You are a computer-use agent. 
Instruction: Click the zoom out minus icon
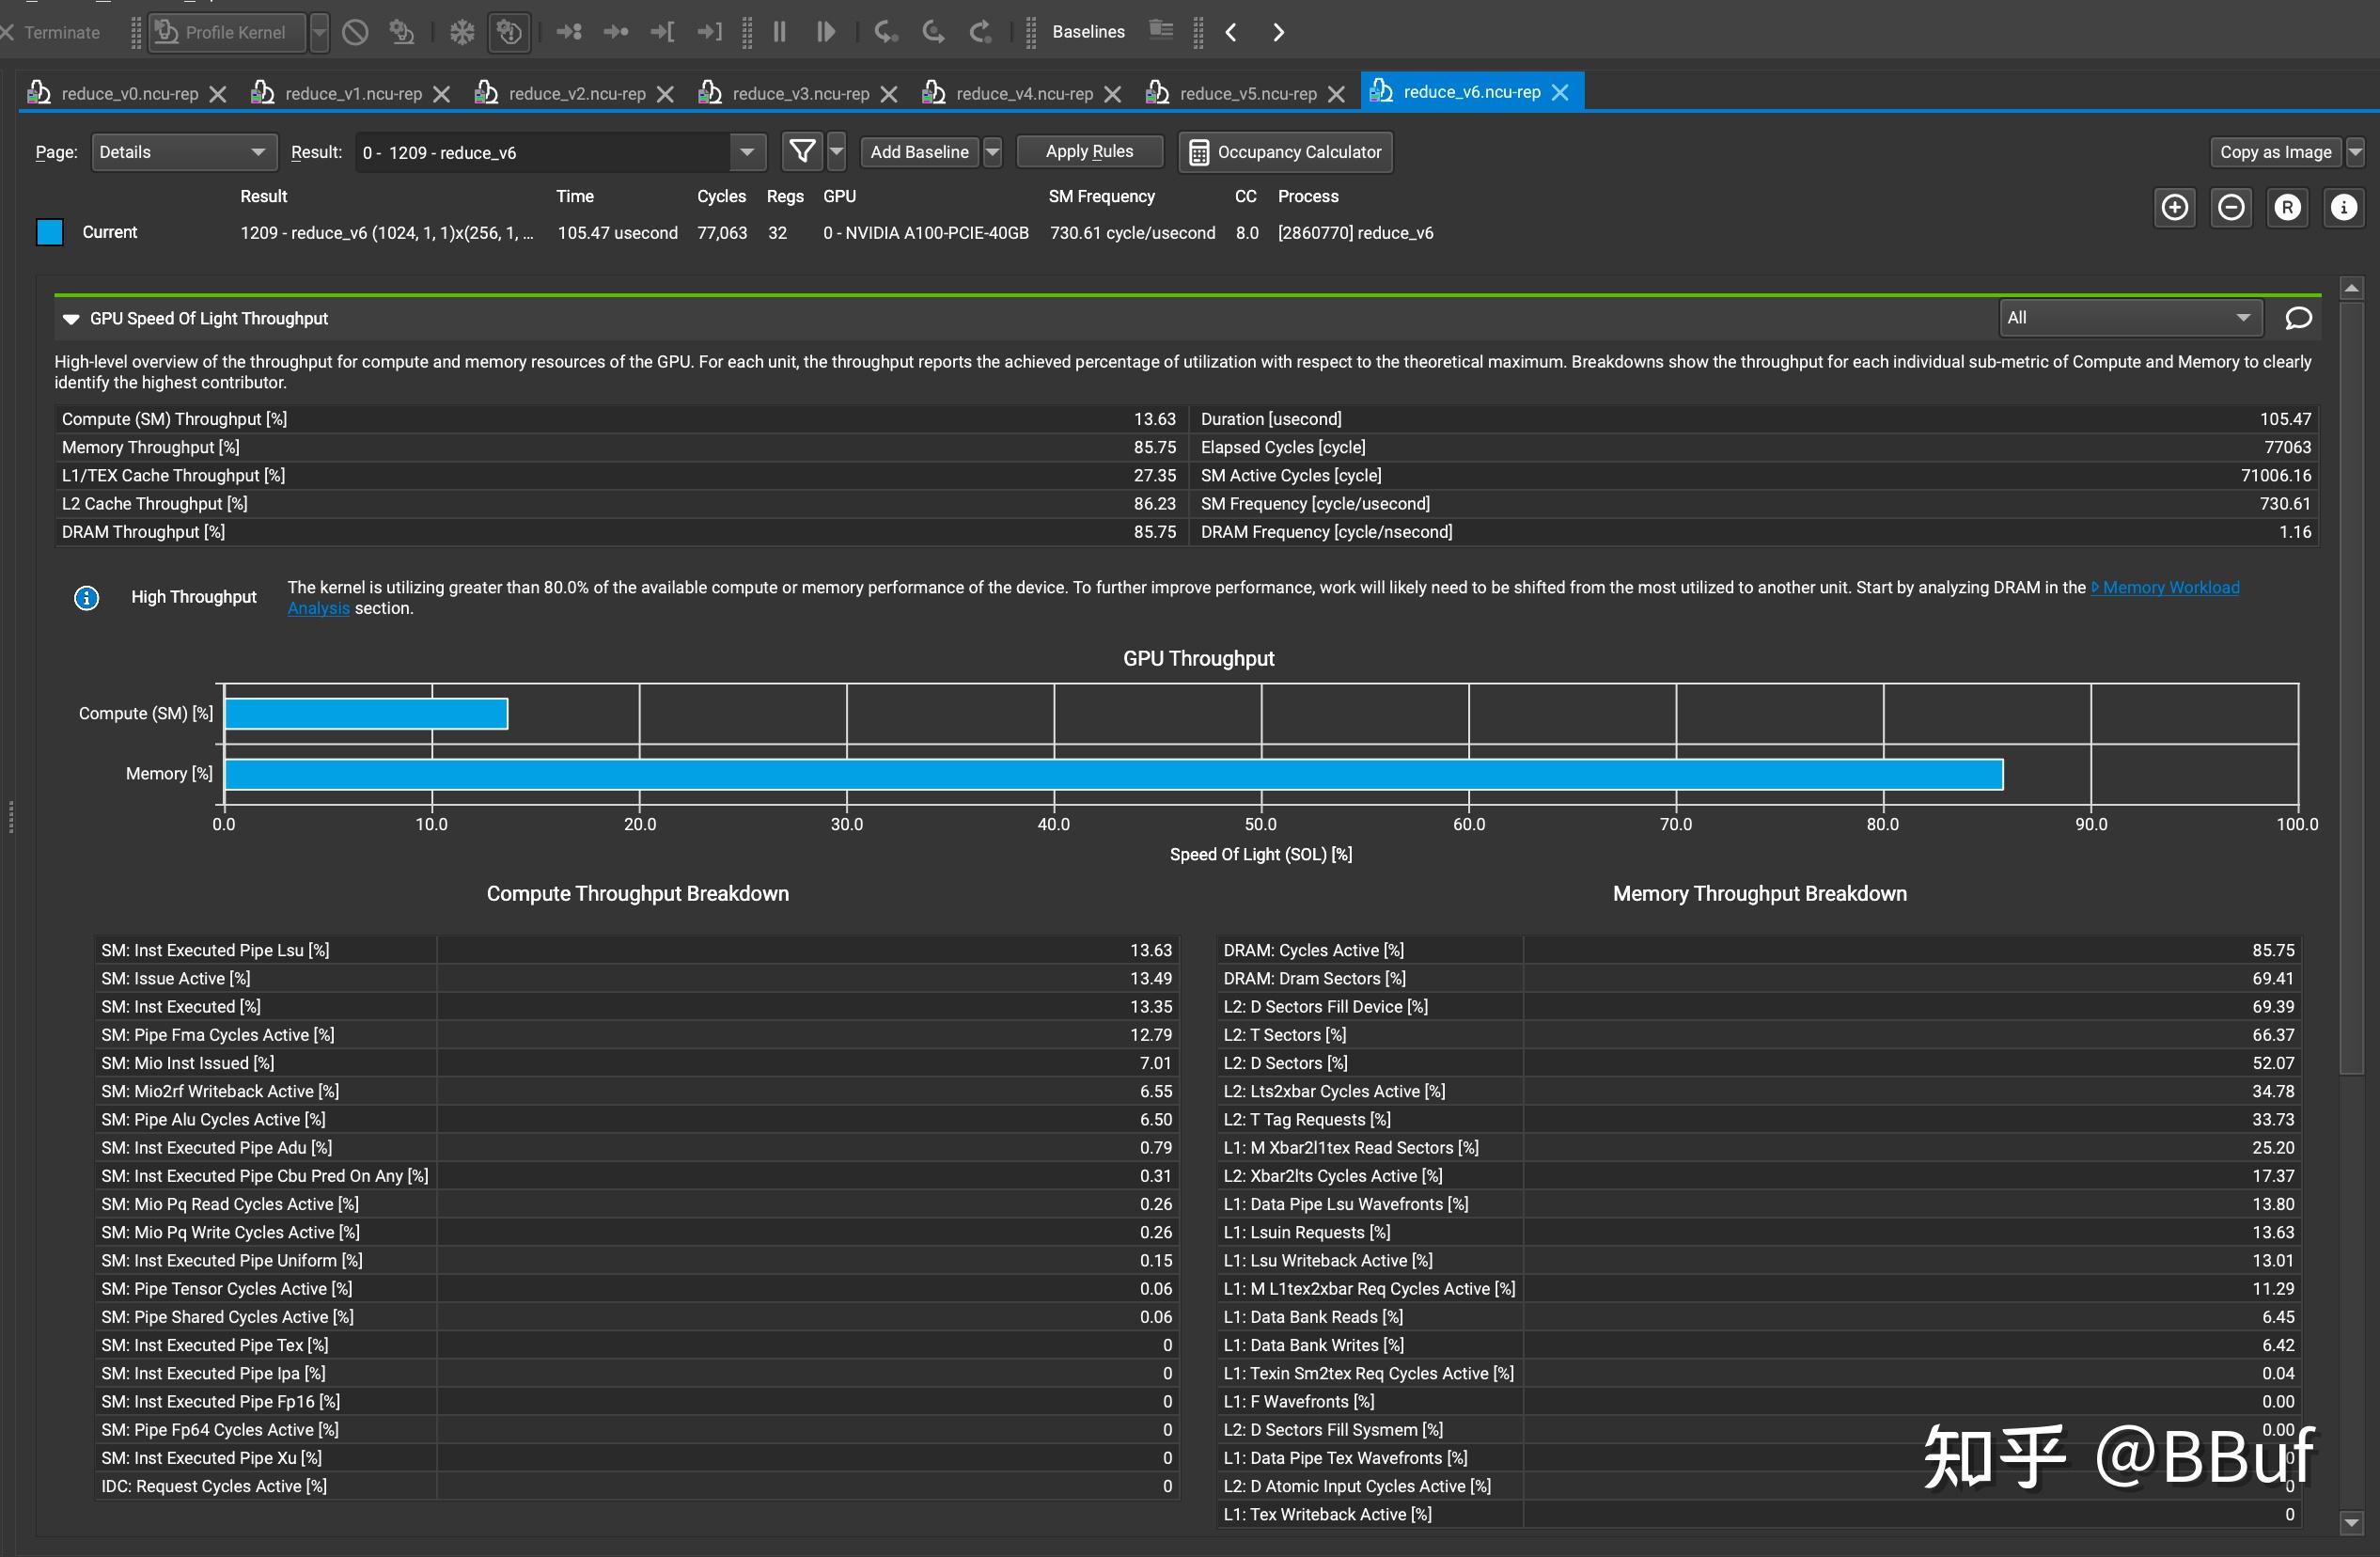point(2231,208)
